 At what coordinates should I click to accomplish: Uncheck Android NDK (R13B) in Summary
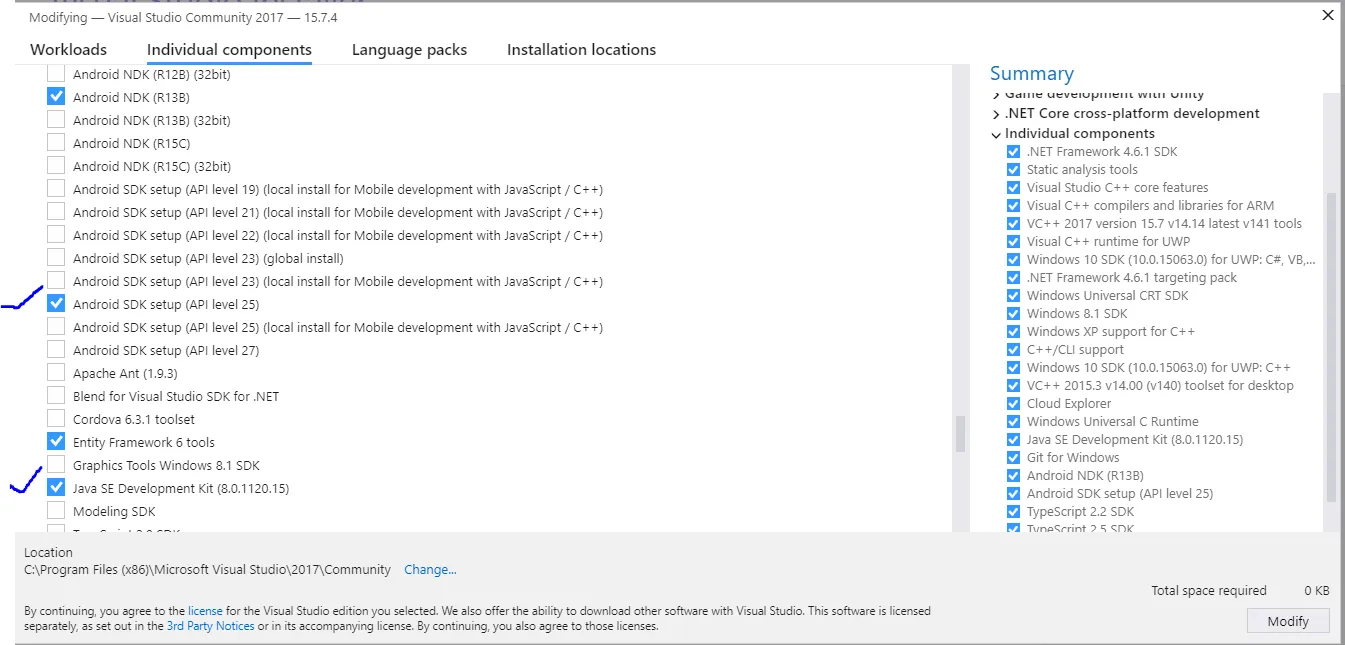tap(1013, 476)
